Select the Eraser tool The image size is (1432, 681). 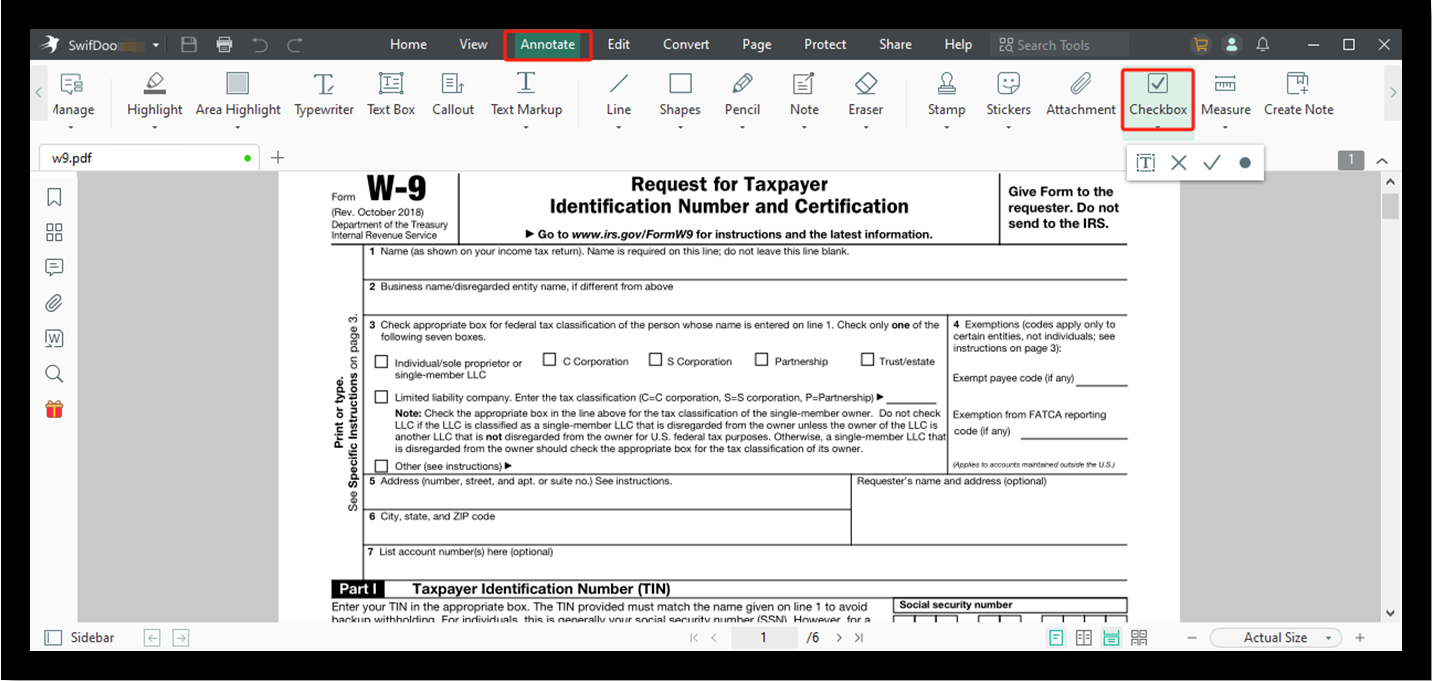(x=865, y=94)
